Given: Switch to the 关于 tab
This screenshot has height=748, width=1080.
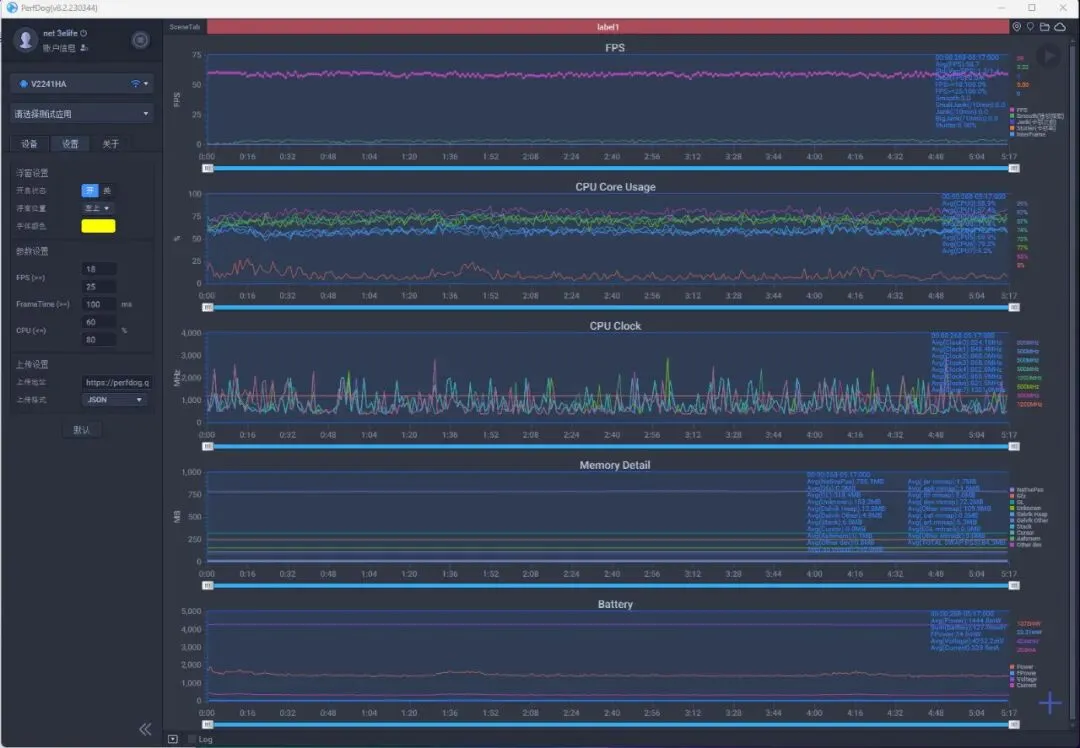Looking at the screenshot, I should click(110, 144).
